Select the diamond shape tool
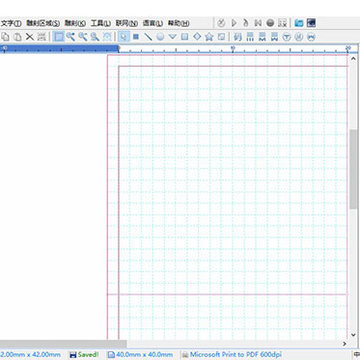 pos(197,37)
